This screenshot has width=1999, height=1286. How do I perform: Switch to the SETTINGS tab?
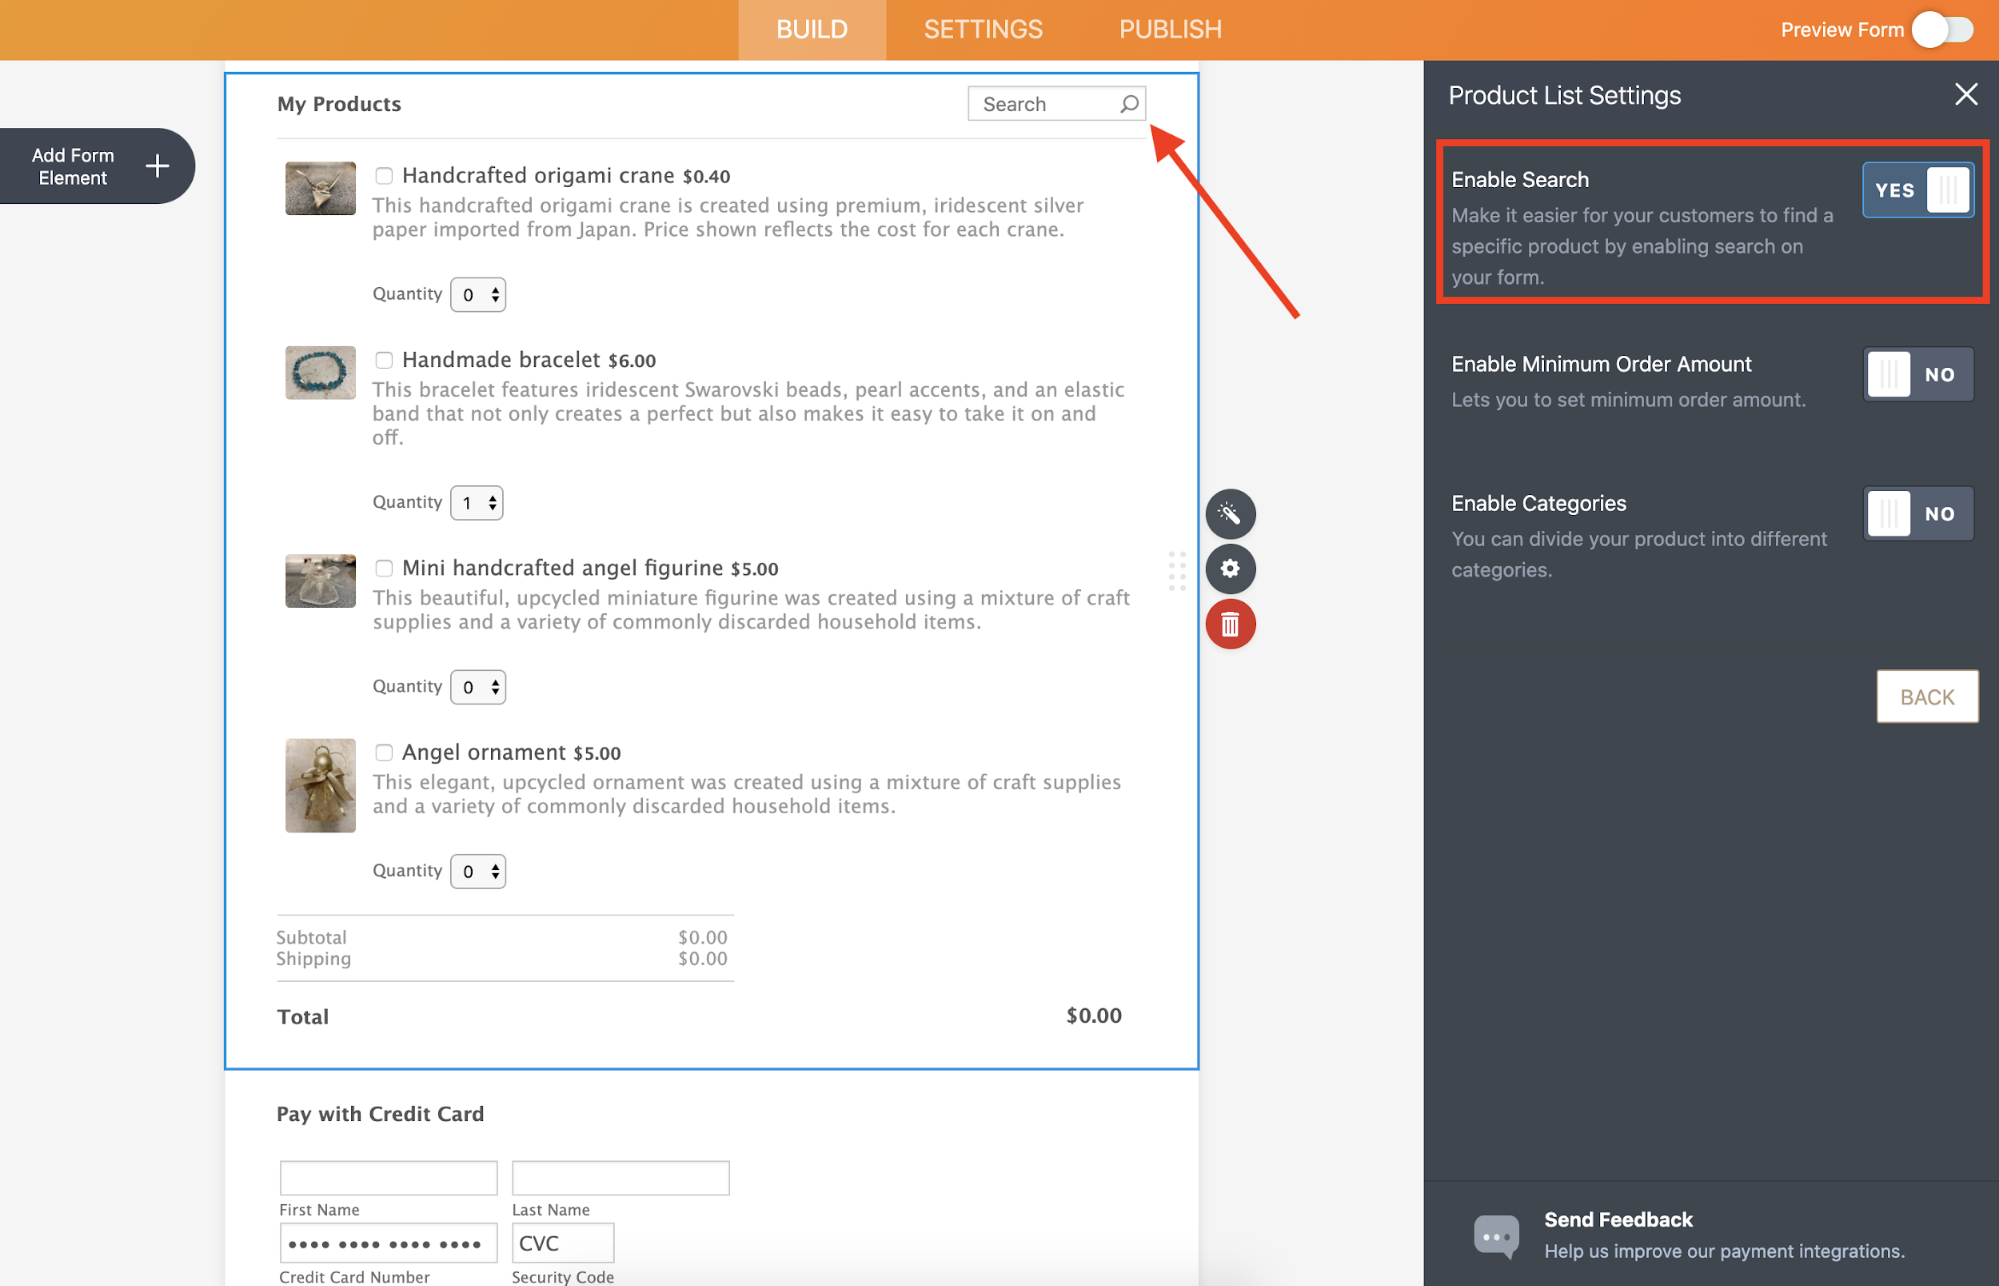tap(982, 30)
